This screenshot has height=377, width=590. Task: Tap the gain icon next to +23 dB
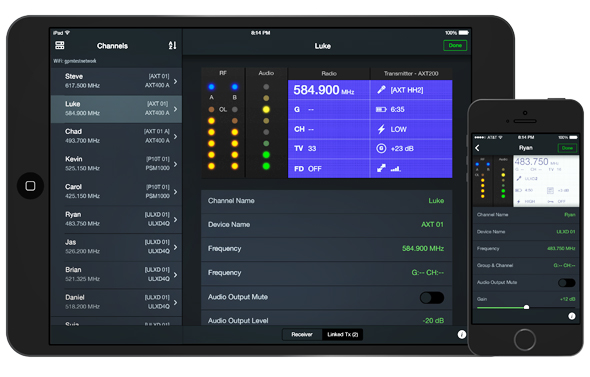tap(381, 148)
